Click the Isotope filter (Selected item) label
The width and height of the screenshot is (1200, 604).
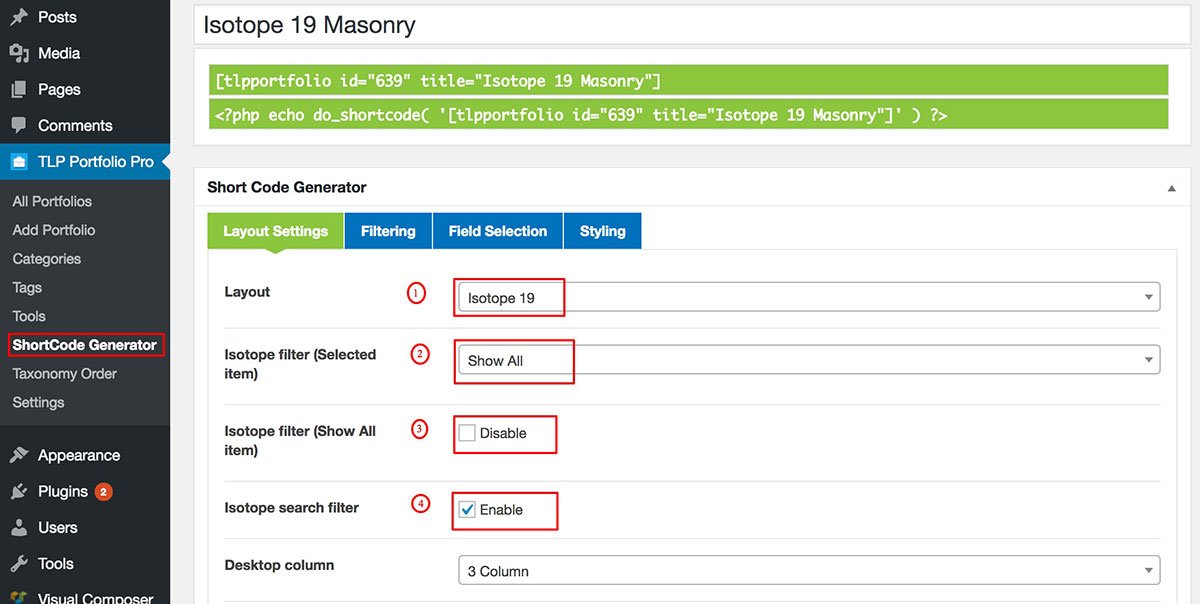pos(300,364)
